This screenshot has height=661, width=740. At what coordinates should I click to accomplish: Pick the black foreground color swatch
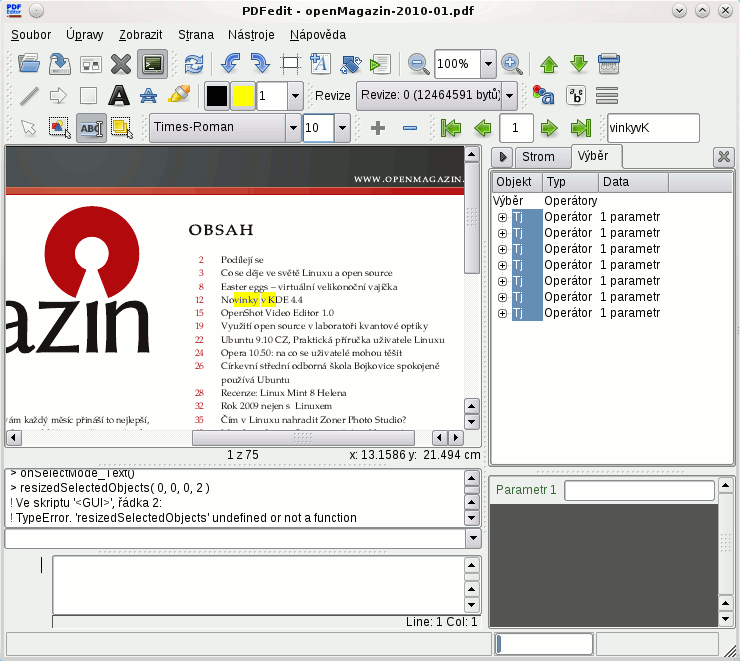coord(217,96)
